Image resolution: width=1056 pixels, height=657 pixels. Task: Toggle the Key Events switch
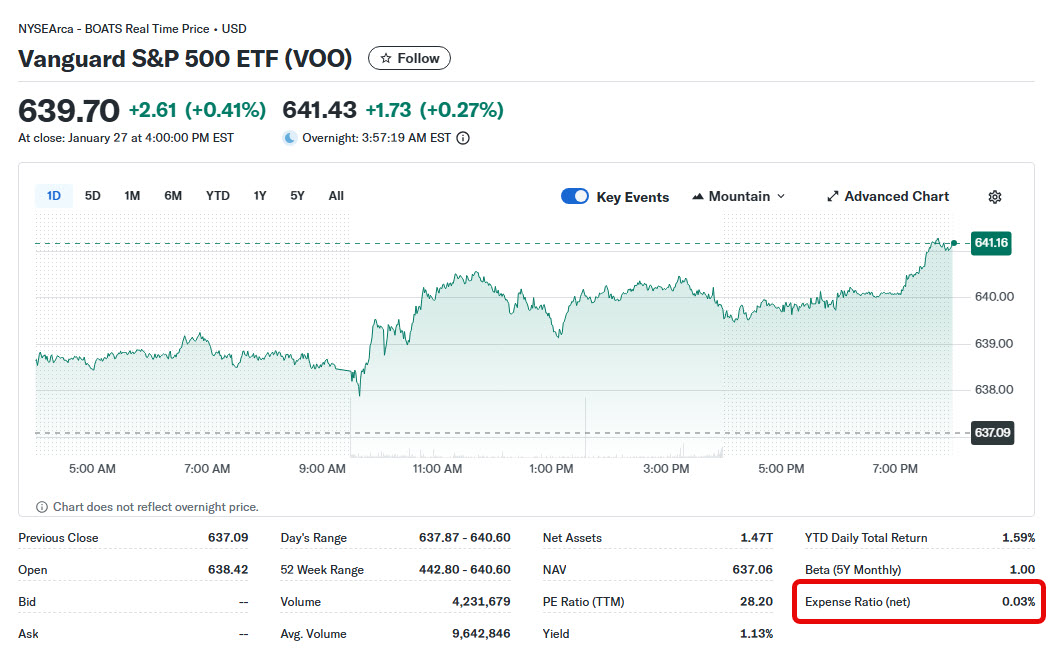coord(575,196)
